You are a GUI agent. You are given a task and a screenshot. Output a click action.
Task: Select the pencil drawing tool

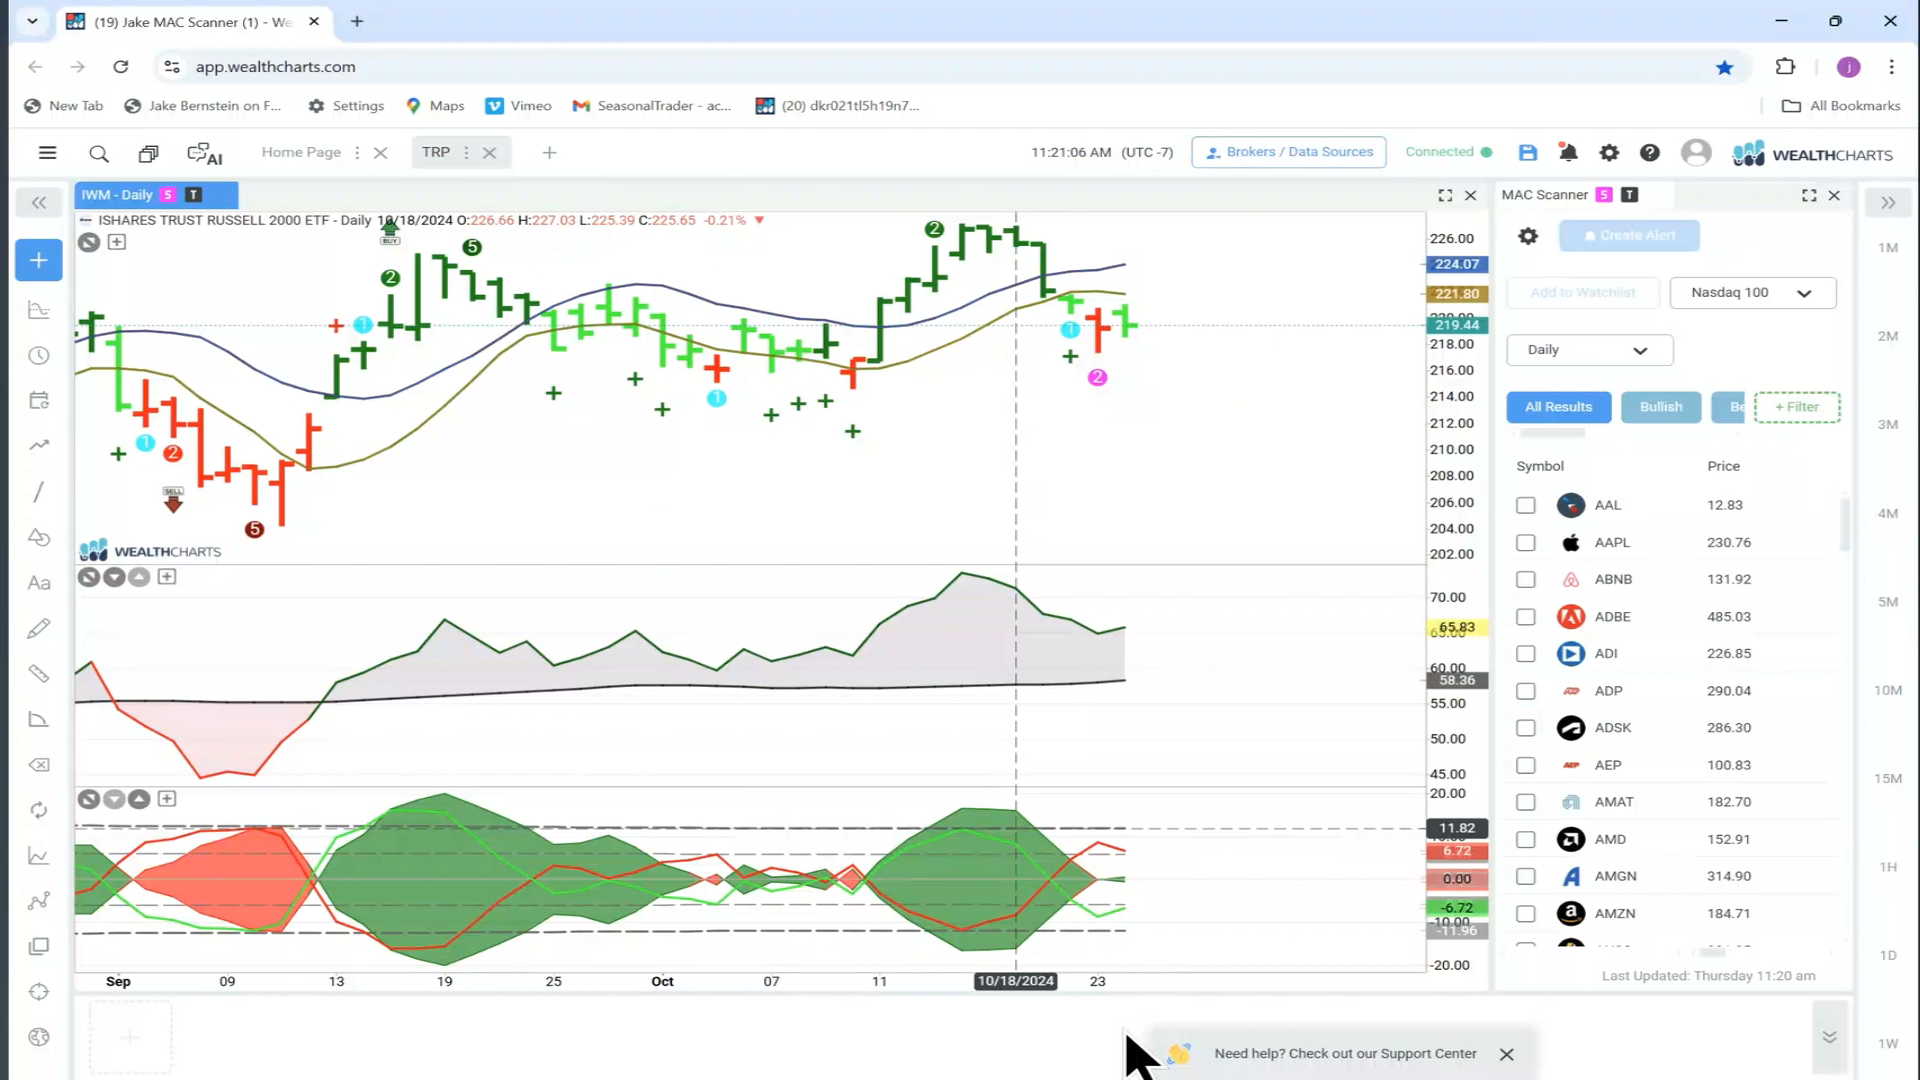[39, 628]
